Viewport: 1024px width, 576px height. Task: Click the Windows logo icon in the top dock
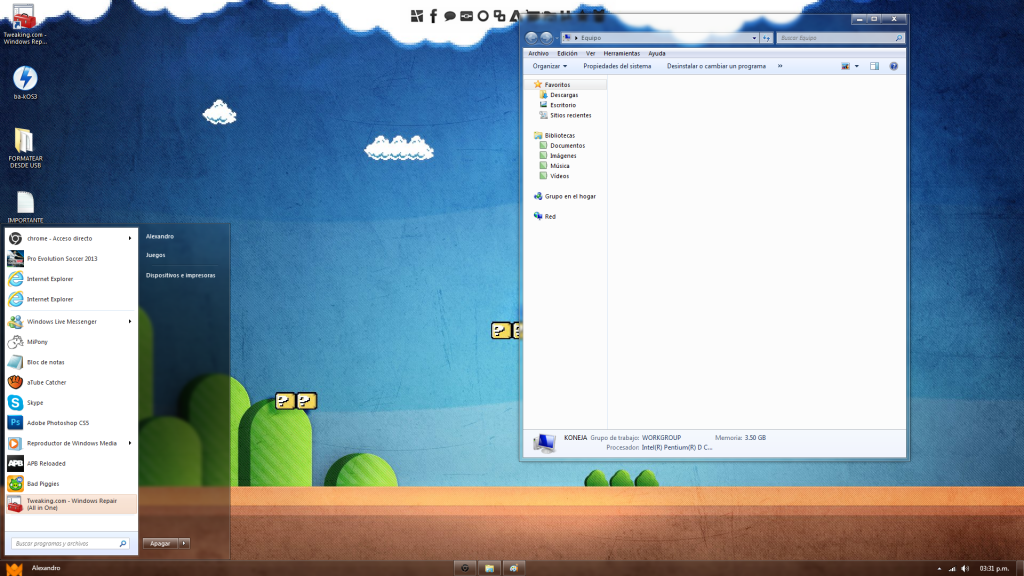(x=417, y=16)
